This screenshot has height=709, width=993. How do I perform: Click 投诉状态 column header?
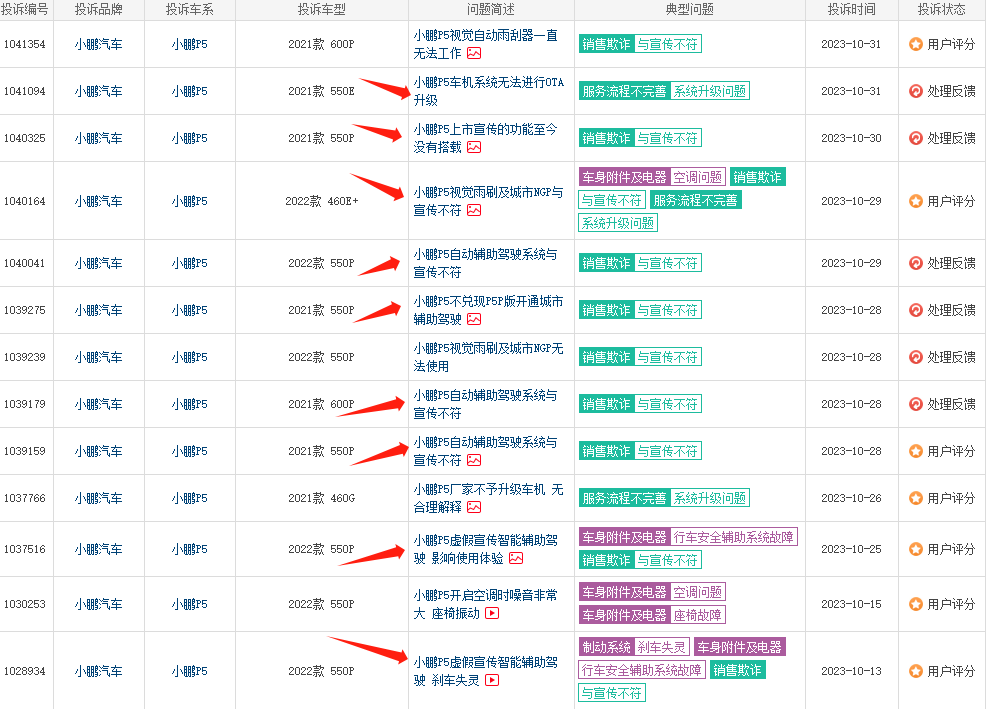942,9
